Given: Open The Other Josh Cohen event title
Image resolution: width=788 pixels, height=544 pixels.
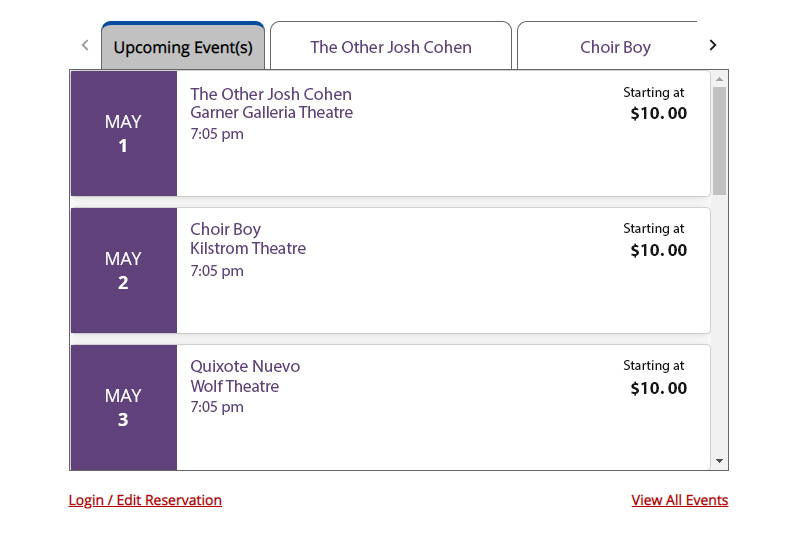Looking at the screenshot, I should pyautogui.click(x=271, y=94).
